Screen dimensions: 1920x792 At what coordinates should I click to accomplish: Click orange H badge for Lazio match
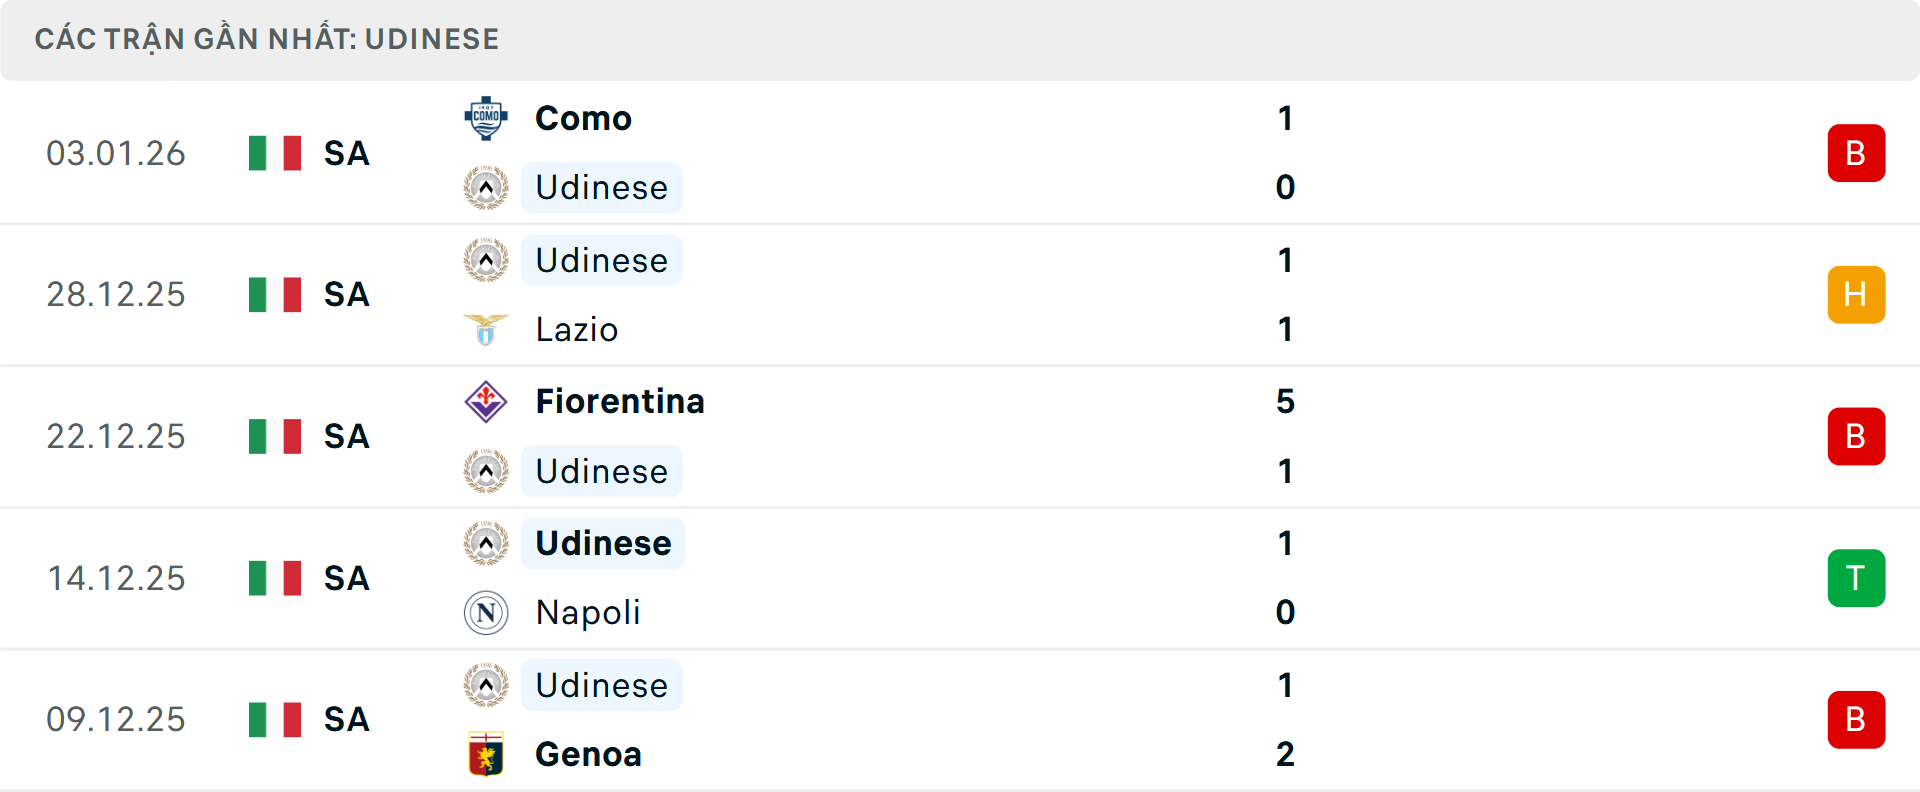[x=1856, y=295]
